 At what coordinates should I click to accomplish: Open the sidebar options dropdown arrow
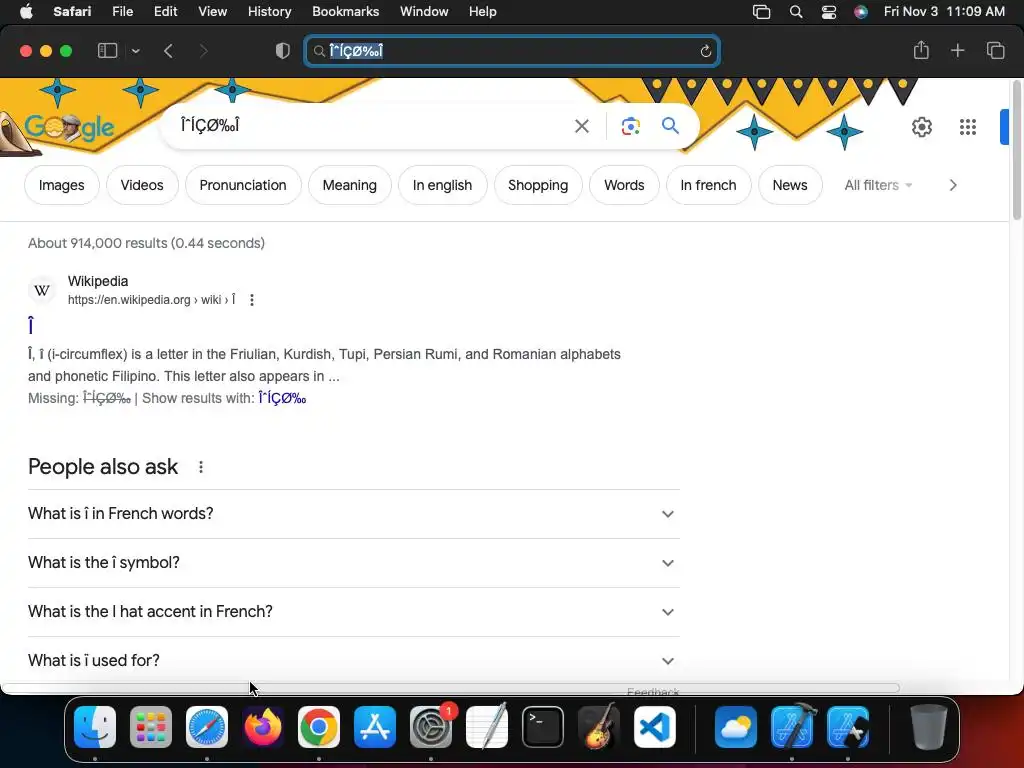pyautogui.click(x=135, y=51)
